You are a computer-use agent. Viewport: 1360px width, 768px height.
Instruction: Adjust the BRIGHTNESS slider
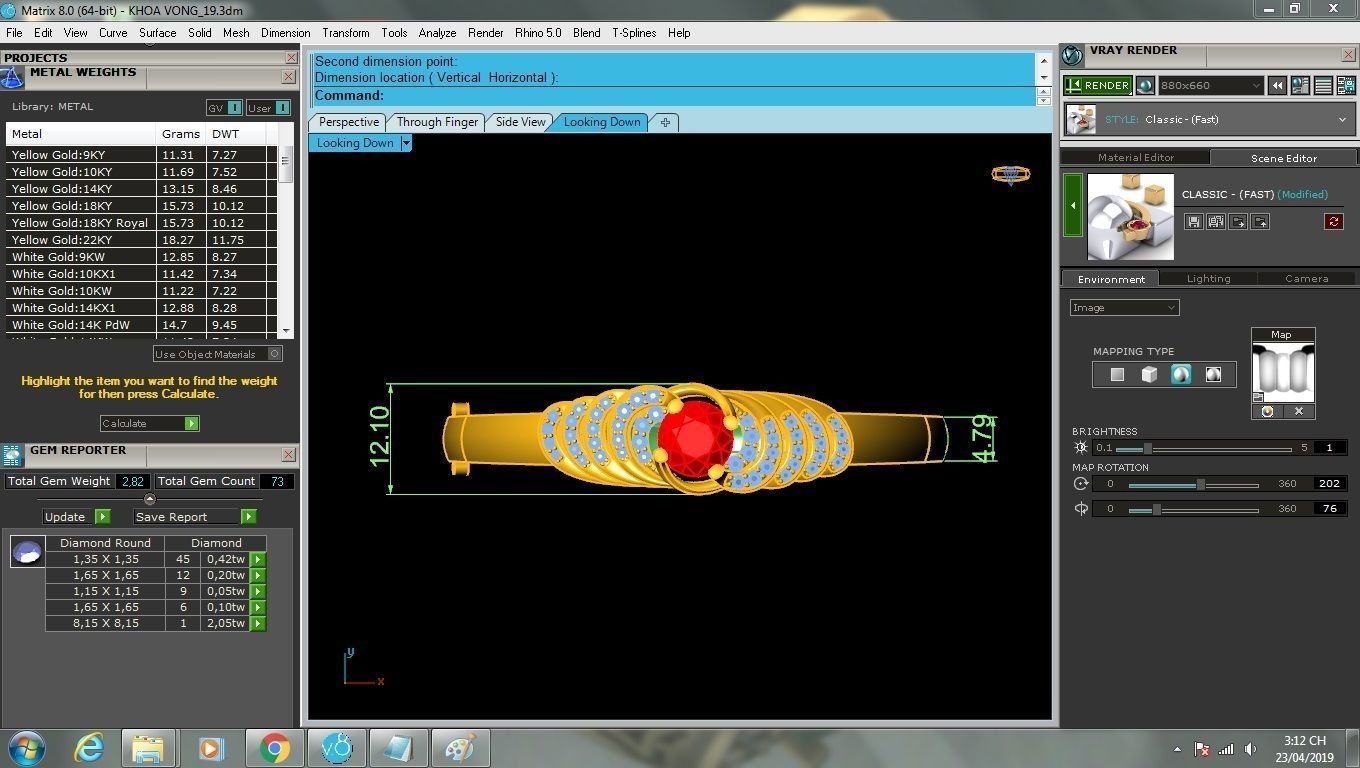(x=1148, y=448)
